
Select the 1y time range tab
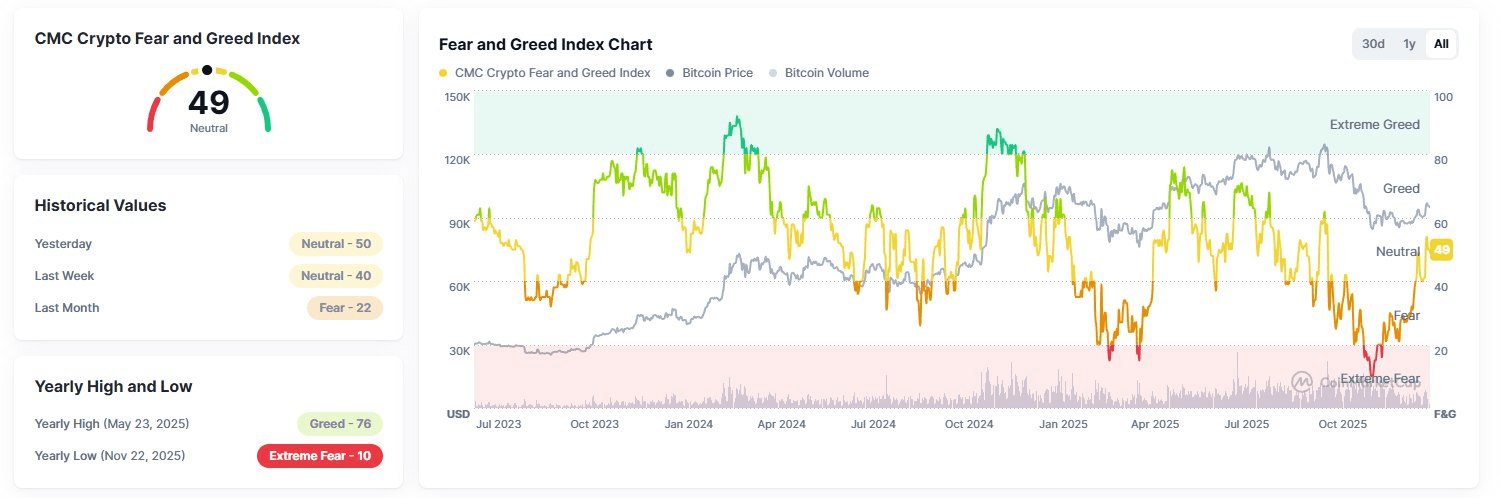coord(1409,44)
